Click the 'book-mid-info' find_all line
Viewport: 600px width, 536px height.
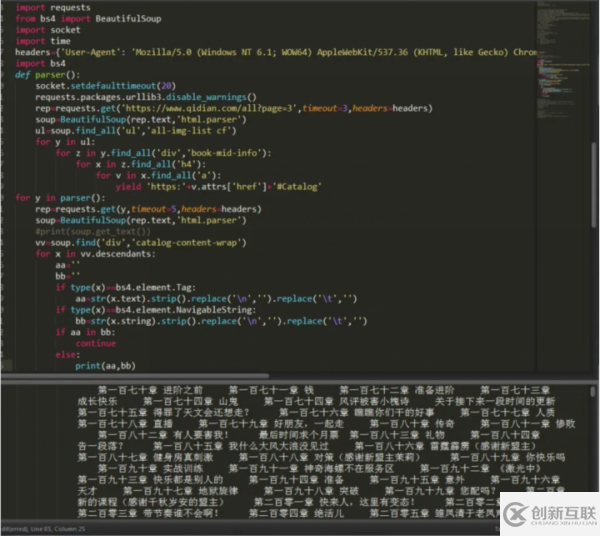[163, 153]
